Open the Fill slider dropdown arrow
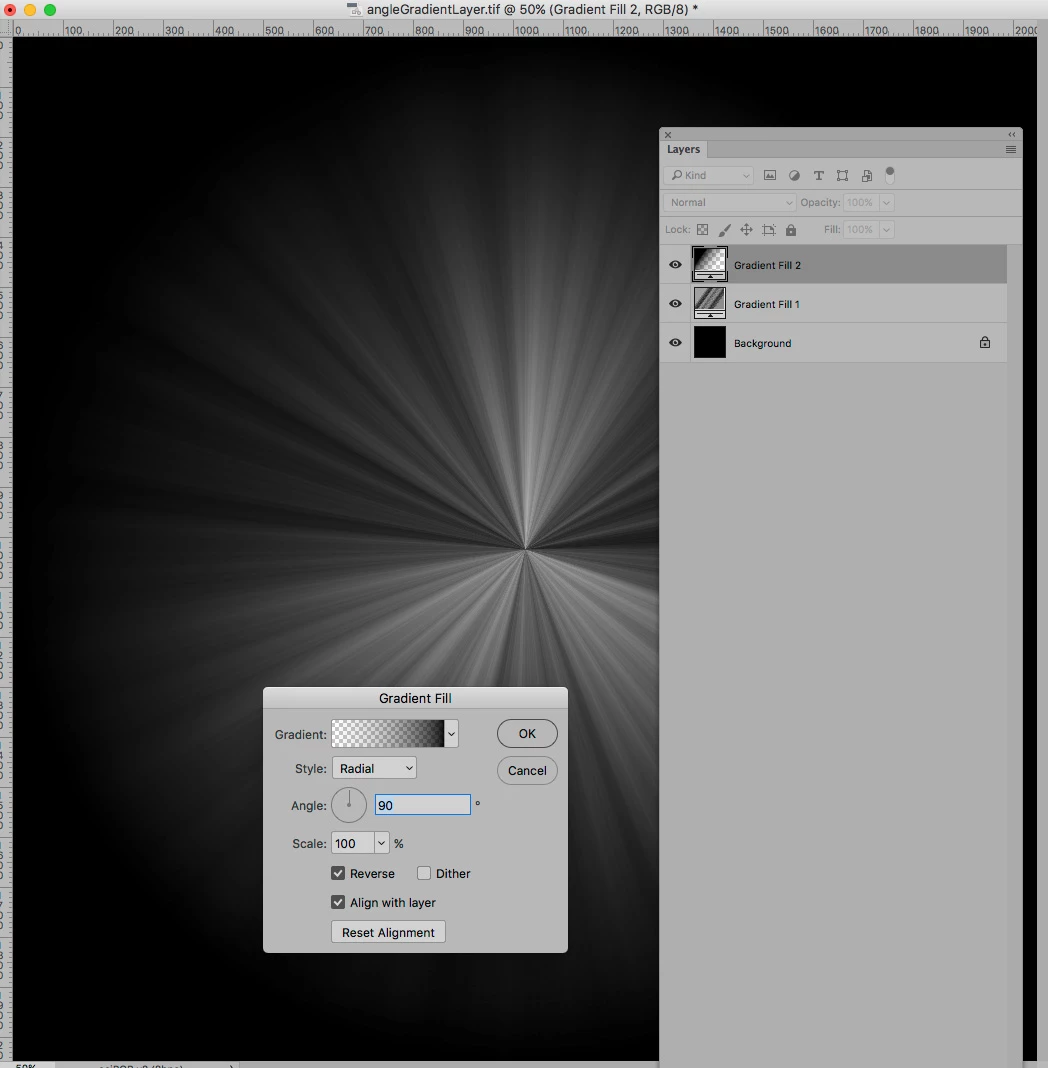Screen dimensions: 1048x1068 click(x=887, y=230)
